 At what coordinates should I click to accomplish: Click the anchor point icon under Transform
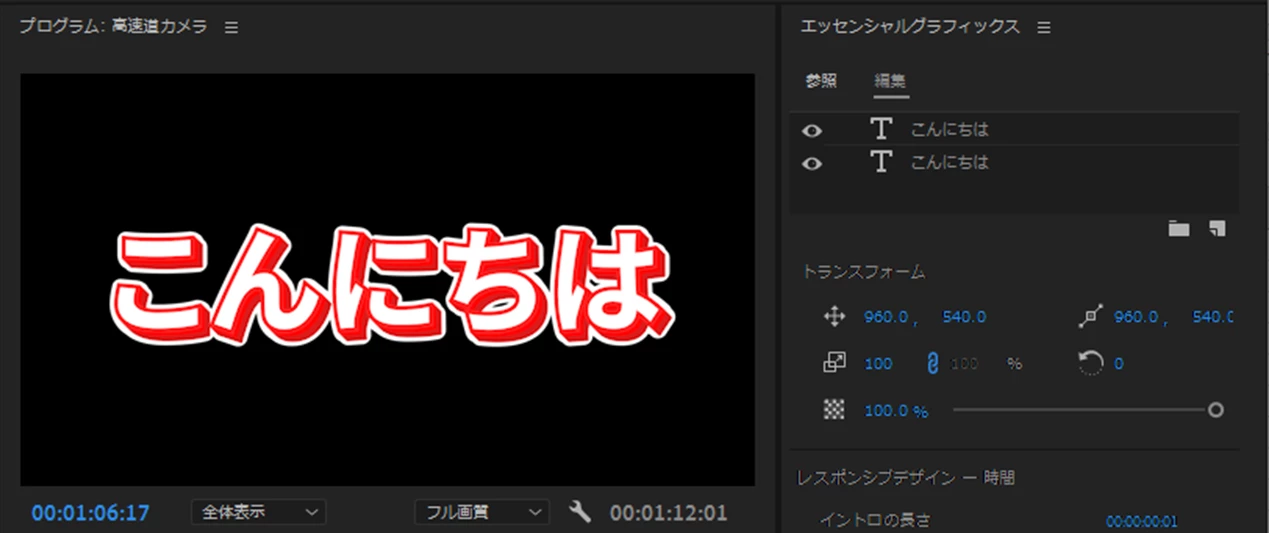coord(1090,317)
